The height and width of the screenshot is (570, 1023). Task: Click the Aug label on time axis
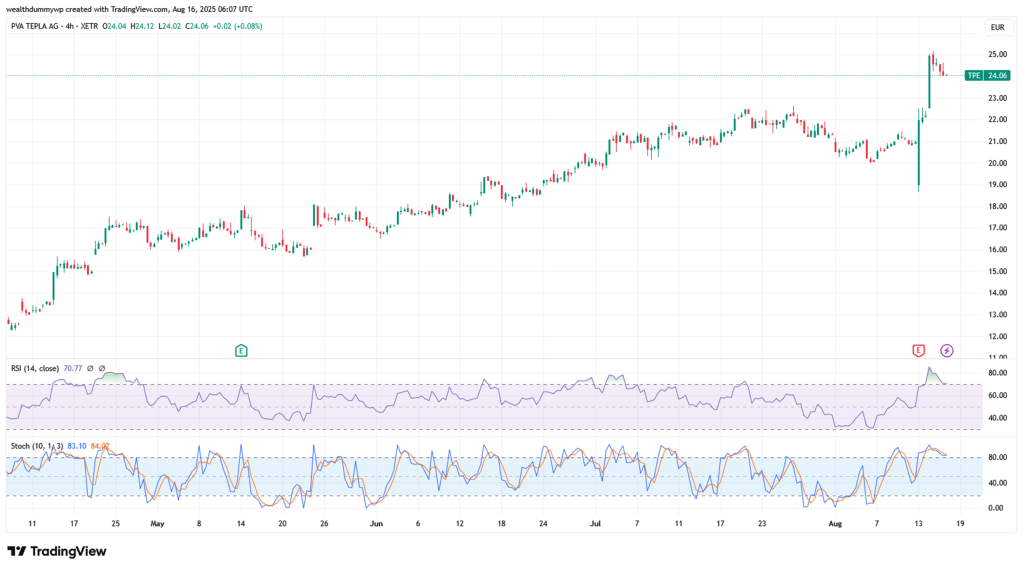(835, 523)
